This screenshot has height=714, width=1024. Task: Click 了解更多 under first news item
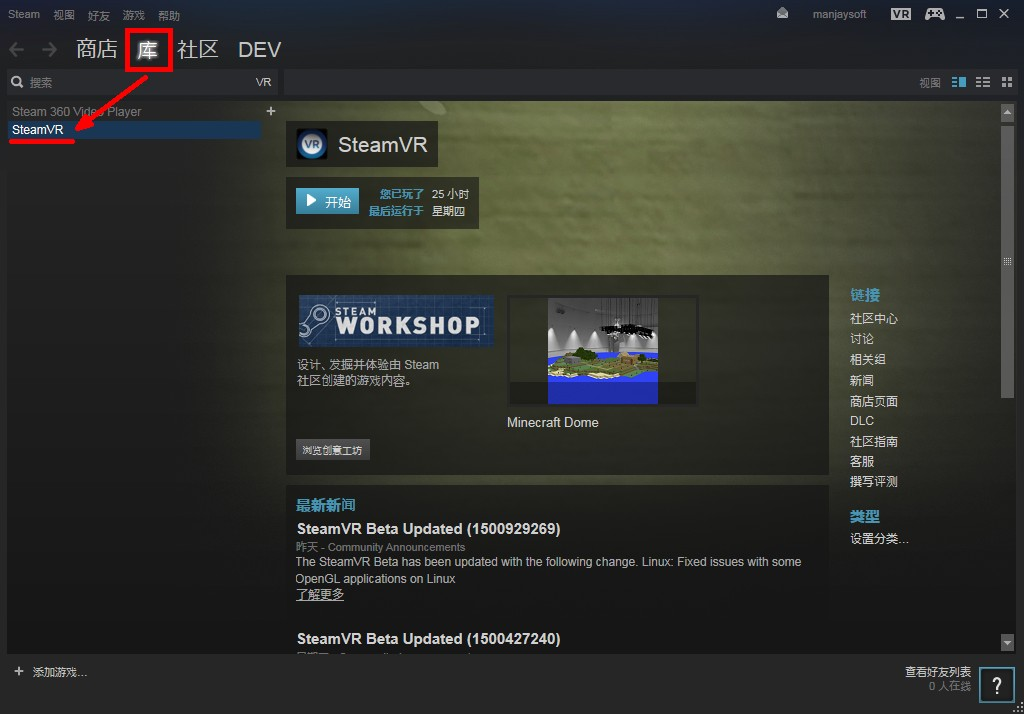(x=320, y=594)
